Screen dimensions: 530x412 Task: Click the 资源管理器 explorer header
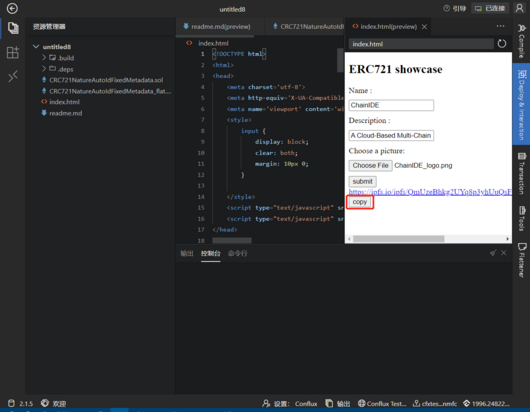click(49, 26)
